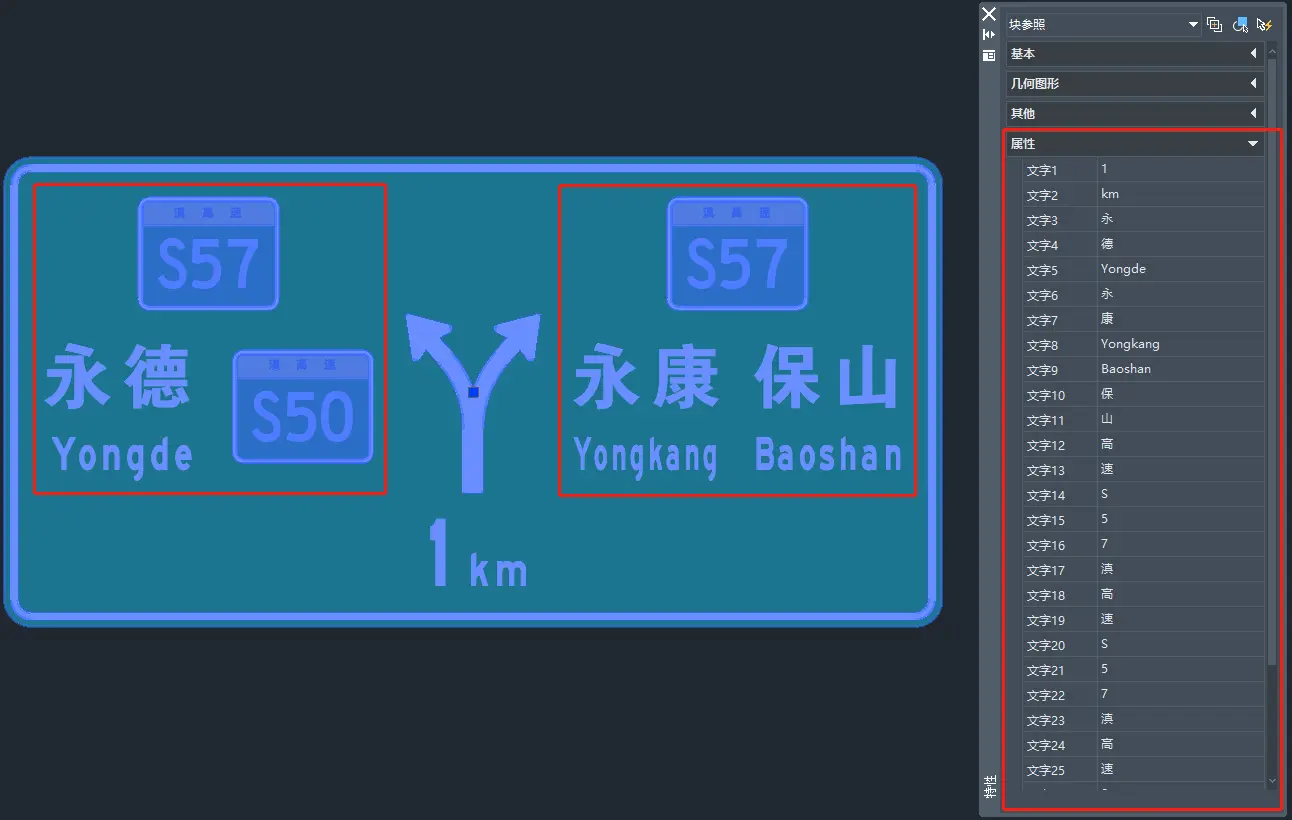Click the Toggle PICKADD value icon
Image resolution: width=1292 pixels, height=820 pixels.
point(1215,25)
